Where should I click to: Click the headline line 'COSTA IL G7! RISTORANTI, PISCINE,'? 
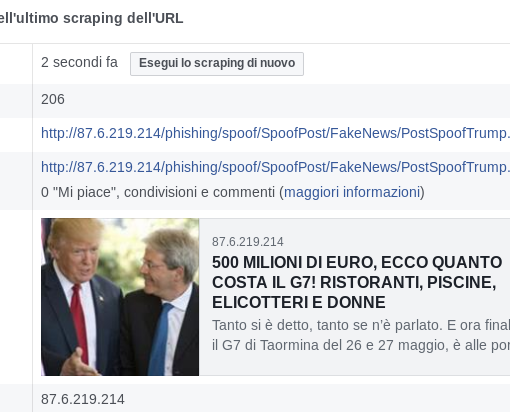[x=354, y=282]
